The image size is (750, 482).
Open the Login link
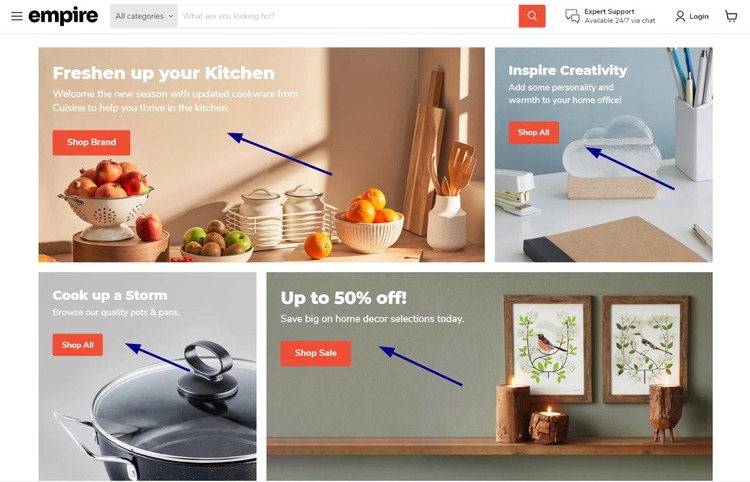698,16
